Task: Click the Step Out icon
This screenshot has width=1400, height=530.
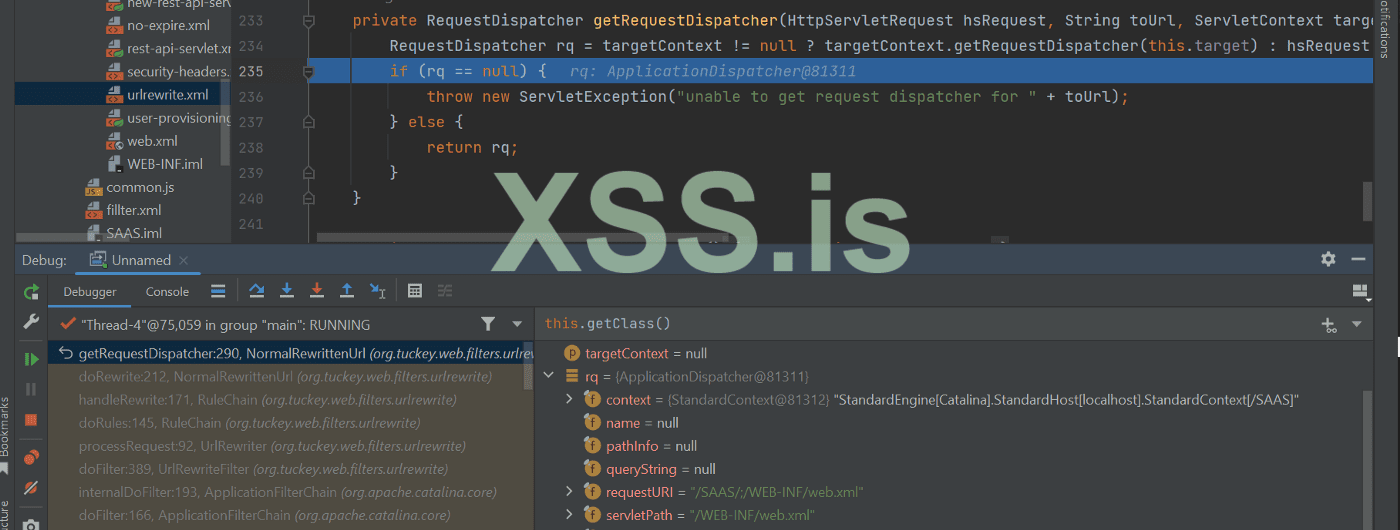Action: pos(347,291)
